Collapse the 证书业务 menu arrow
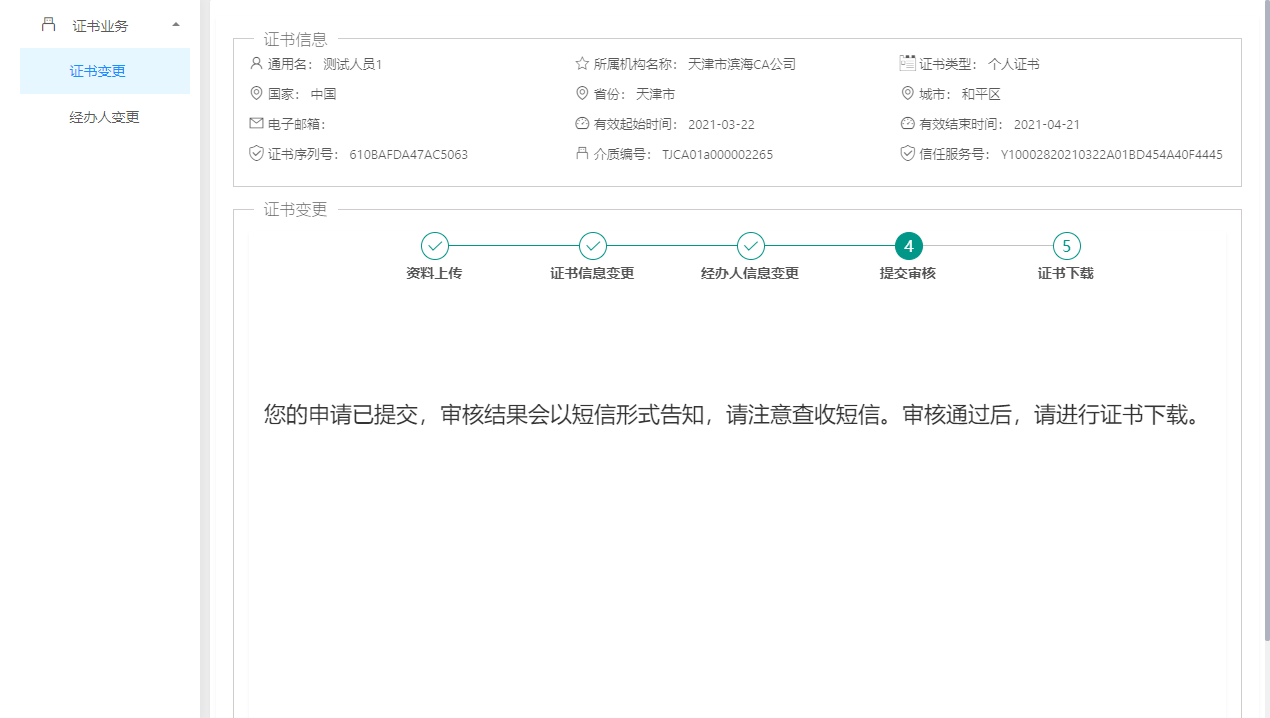1270x718 pixels. click(176, 25)
